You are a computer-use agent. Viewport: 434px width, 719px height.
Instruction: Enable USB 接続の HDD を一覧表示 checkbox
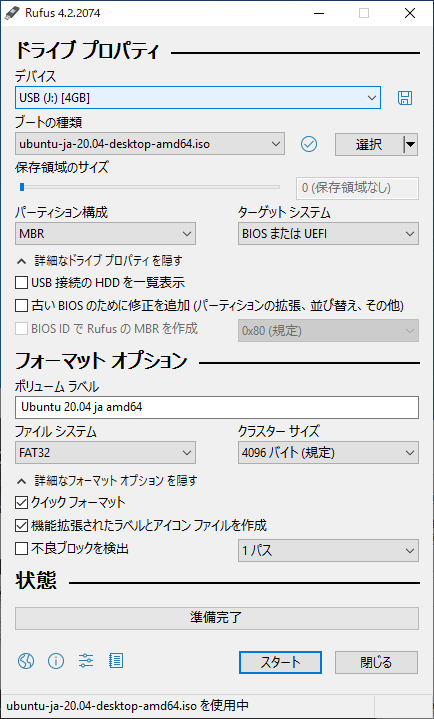(22, 282)
